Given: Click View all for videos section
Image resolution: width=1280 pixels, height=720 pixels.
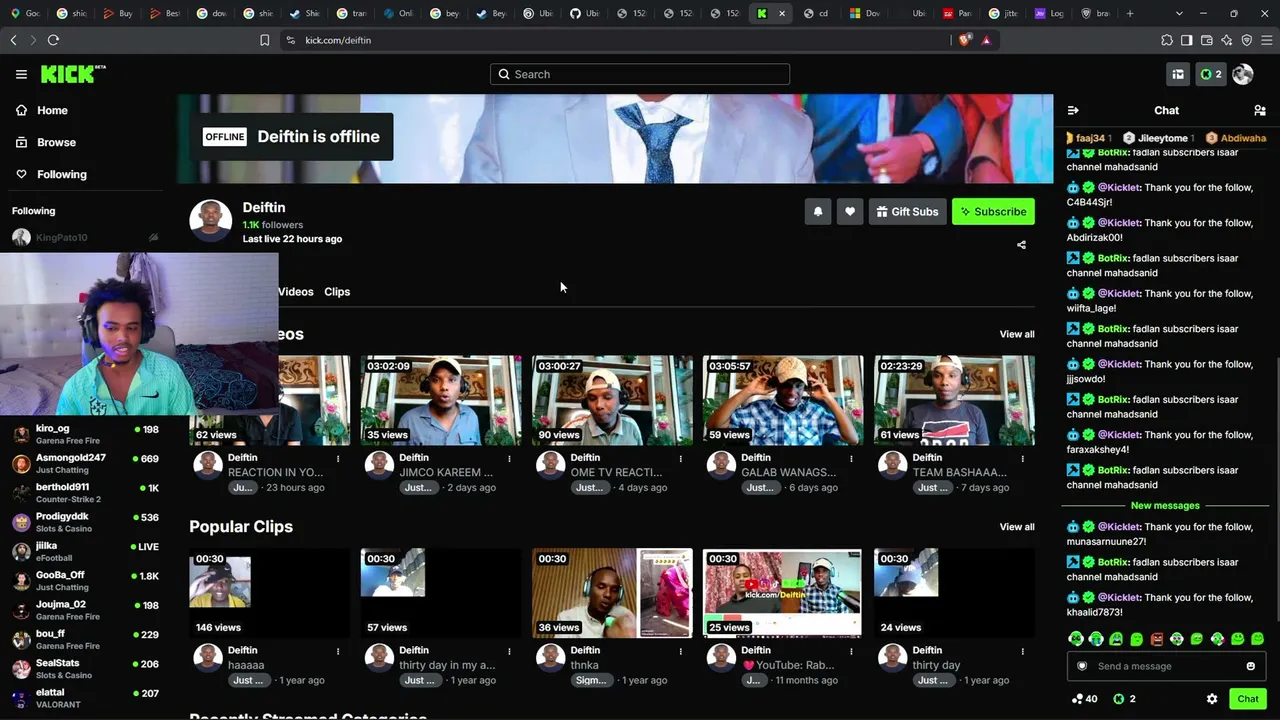Looking at the screenshot, I should 1017,334.
